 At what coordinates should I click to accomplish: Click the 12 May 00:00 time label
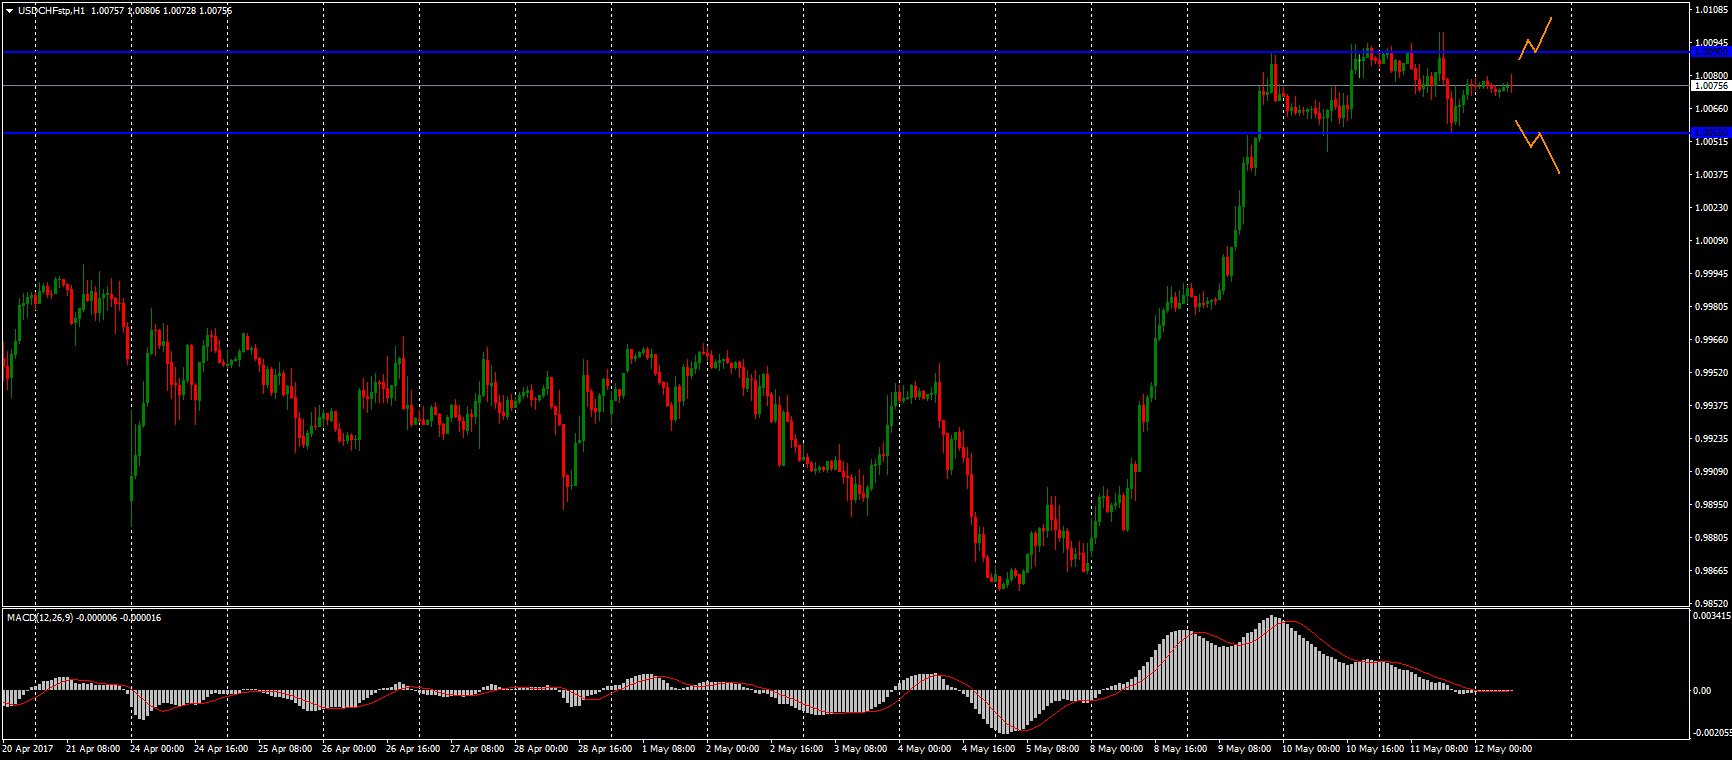click(x=1504, y=749)
